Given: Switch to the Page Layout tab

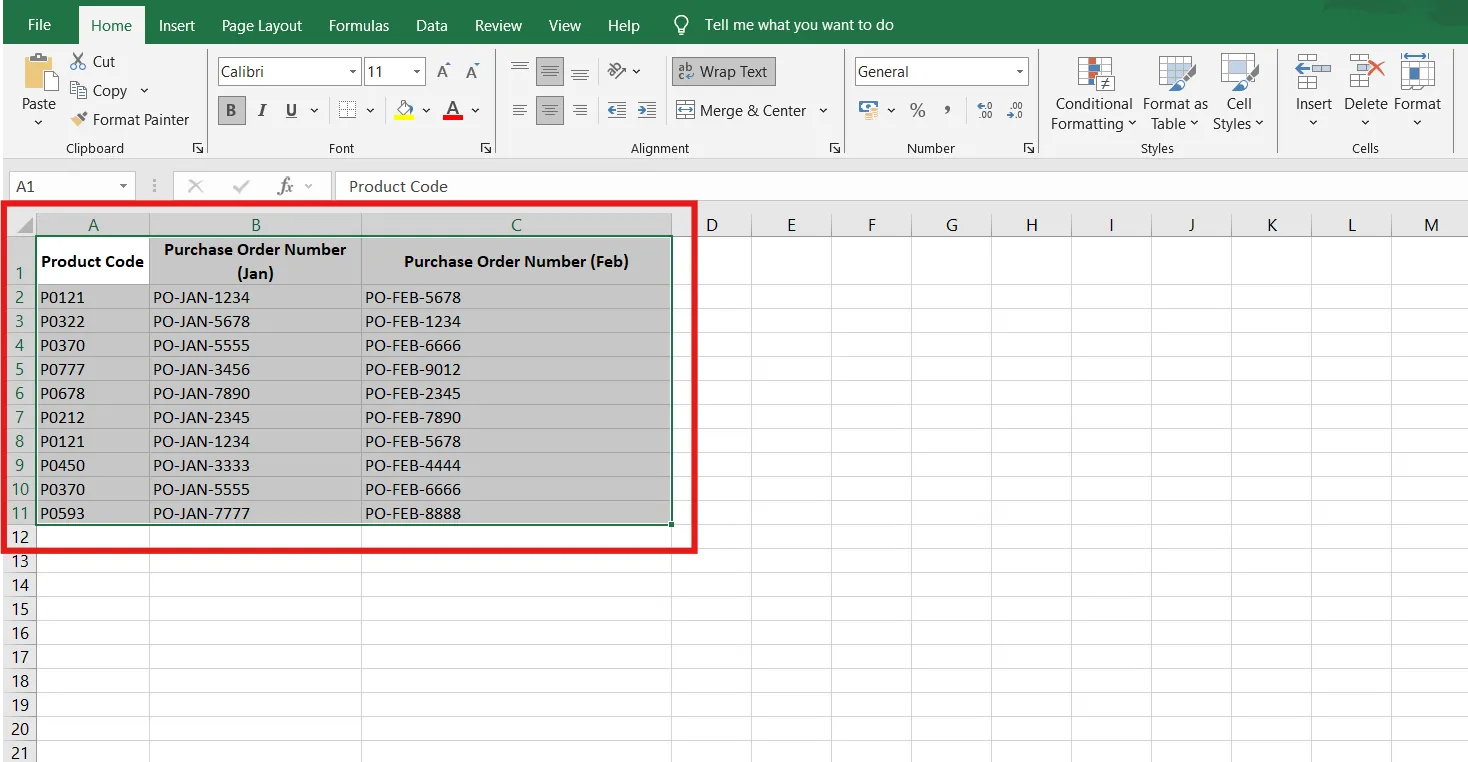Looking at the screenshot, I should click(262, 26).
